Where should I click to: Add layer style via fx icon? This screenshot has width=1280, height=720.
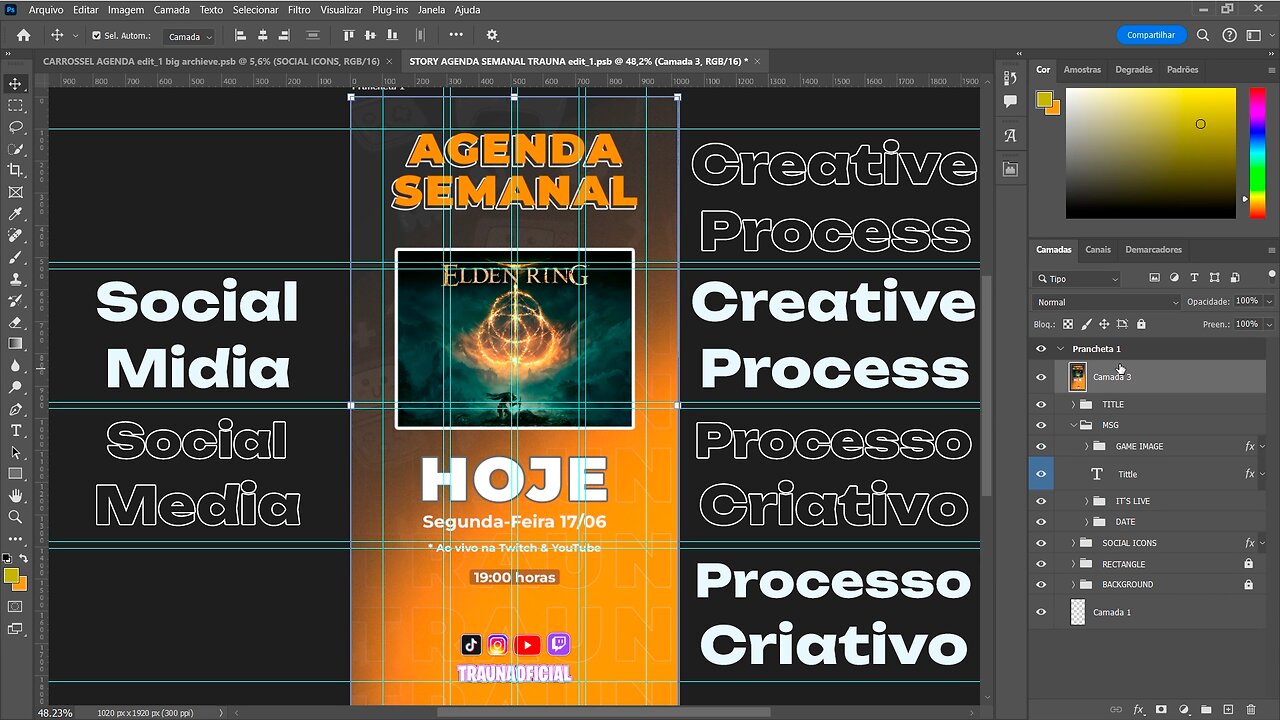coord(1138,709)
